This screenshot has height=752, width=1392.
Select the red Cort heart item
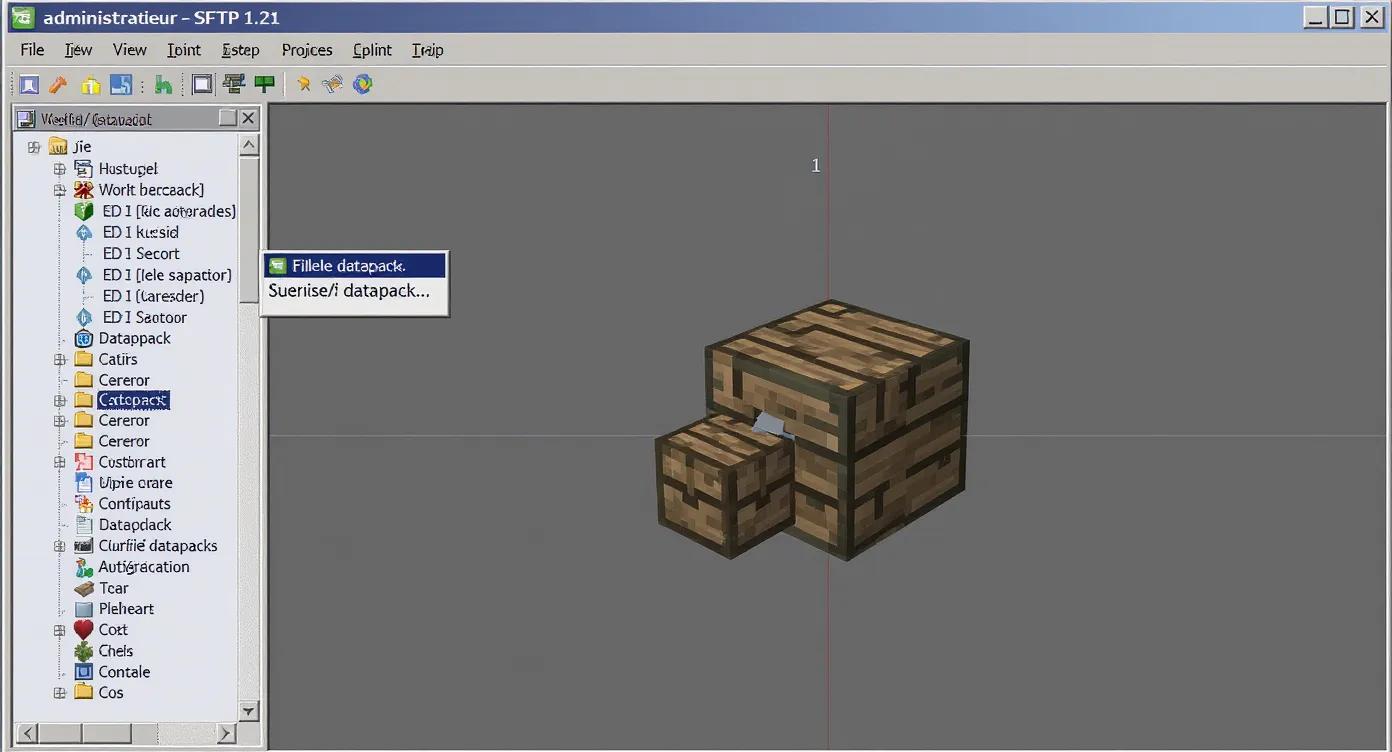pyautogui.click(x=112, y=629)
